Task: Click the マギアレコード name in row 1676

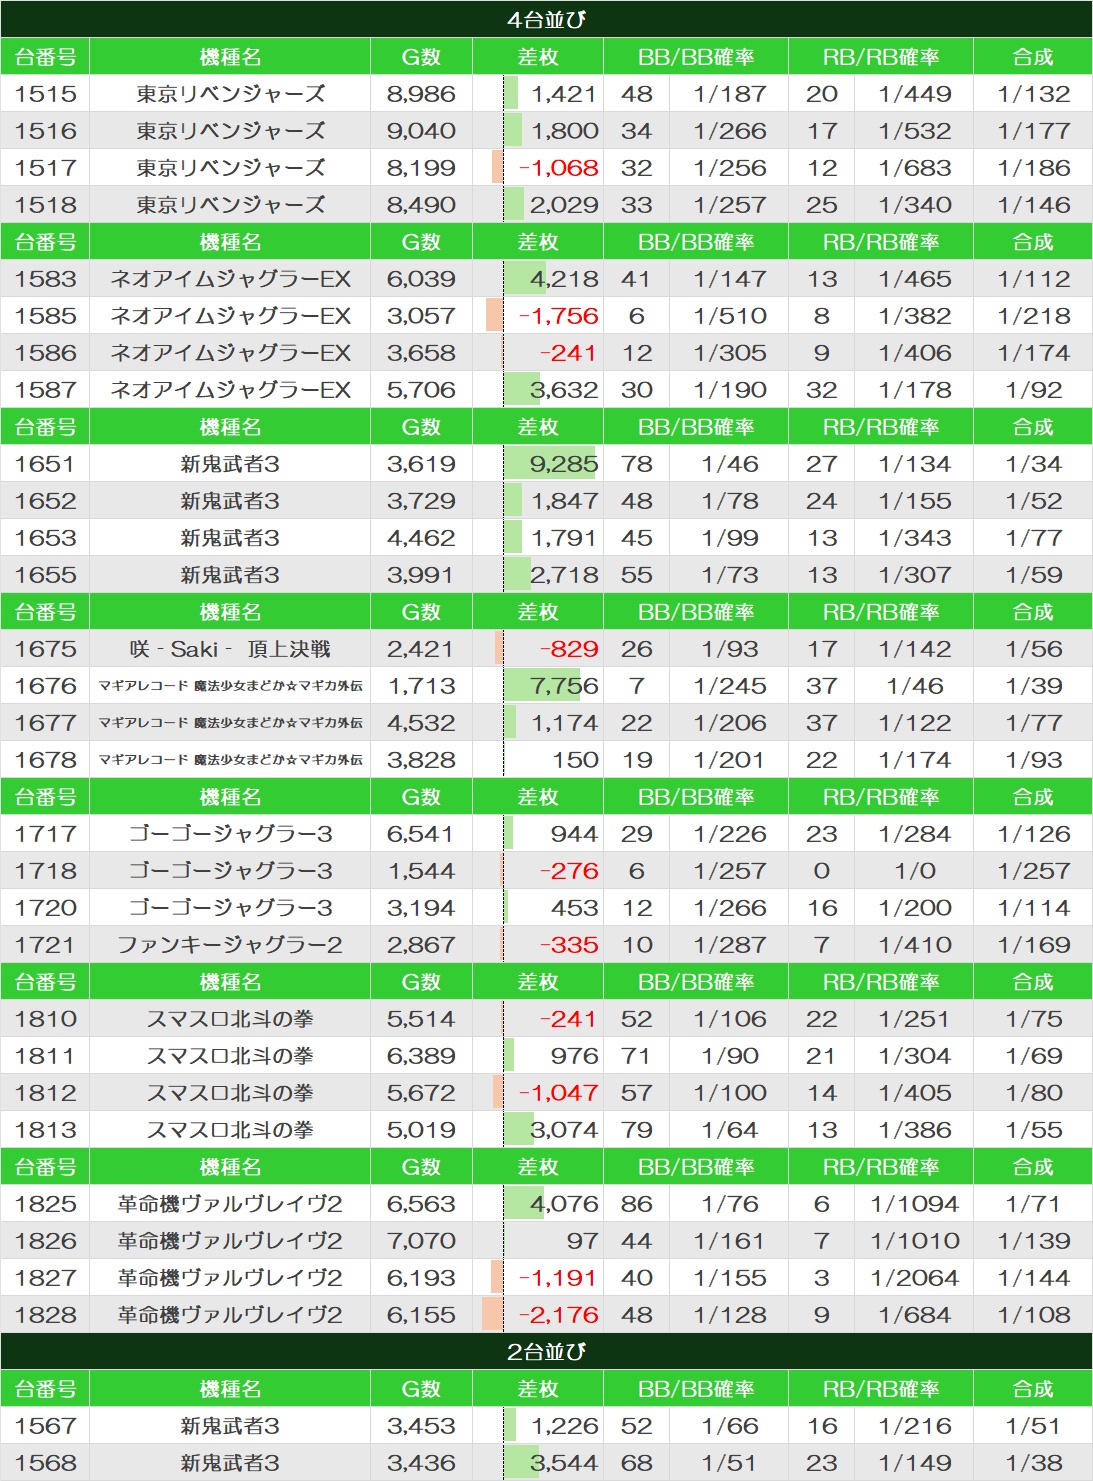Action: tap(231, 686)
